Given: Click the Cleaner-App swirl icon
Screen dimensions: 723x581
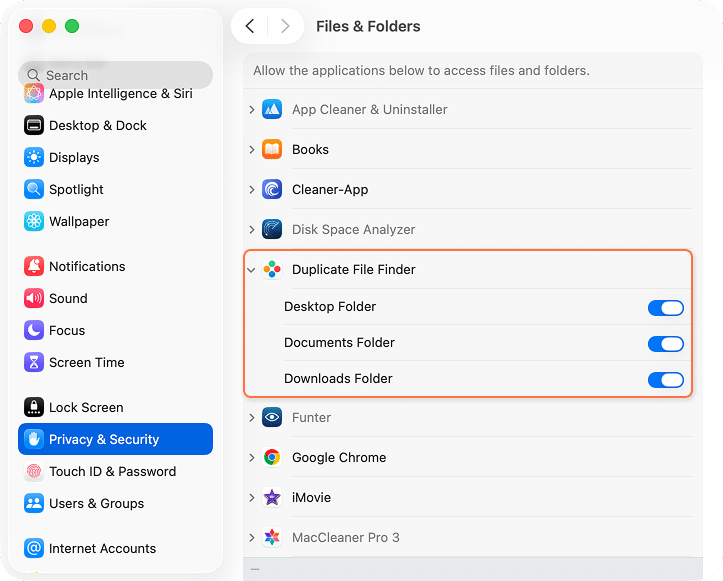Looking at the screenshot, I should [272, 190].
